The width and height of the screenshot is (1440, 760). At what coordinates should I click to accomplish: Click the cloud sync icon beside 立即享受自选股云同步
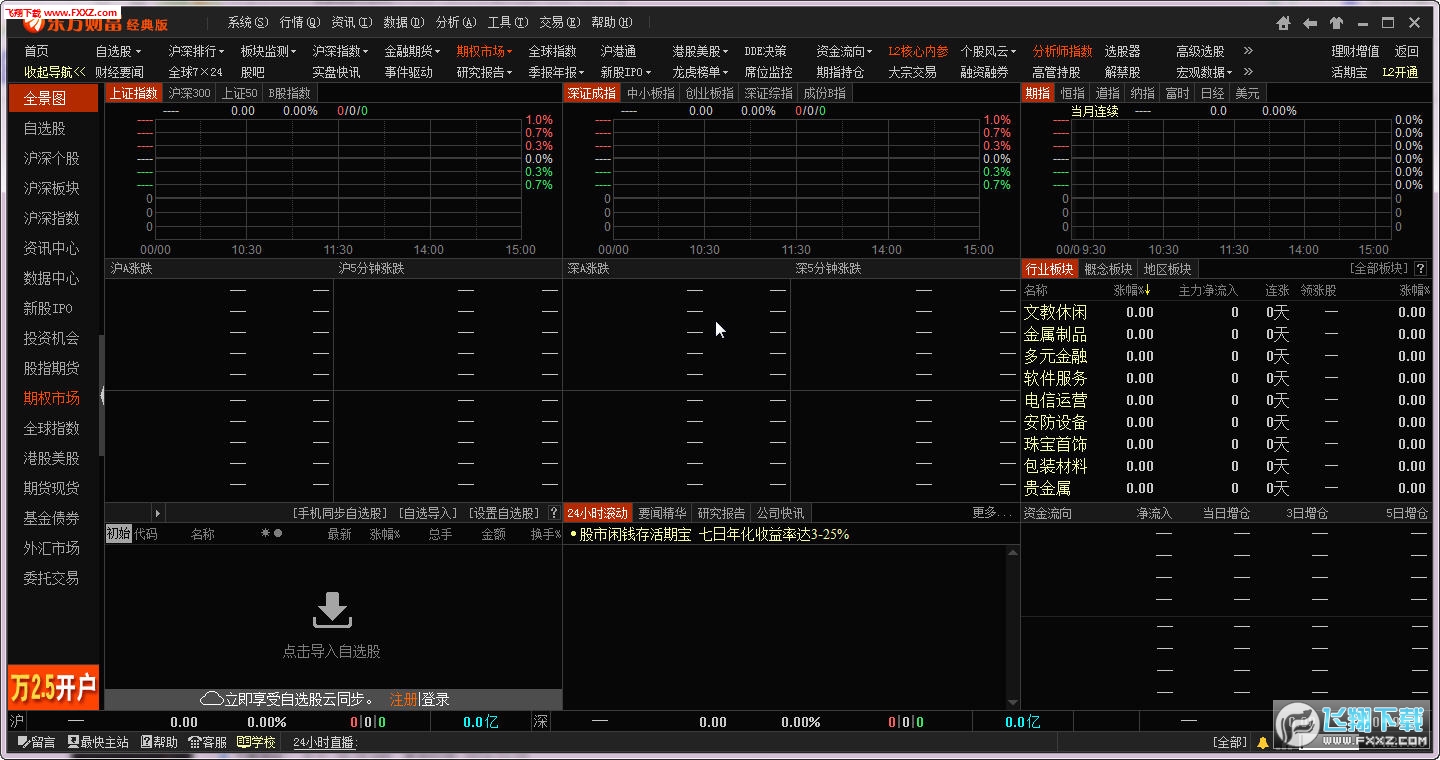point(211,699)
